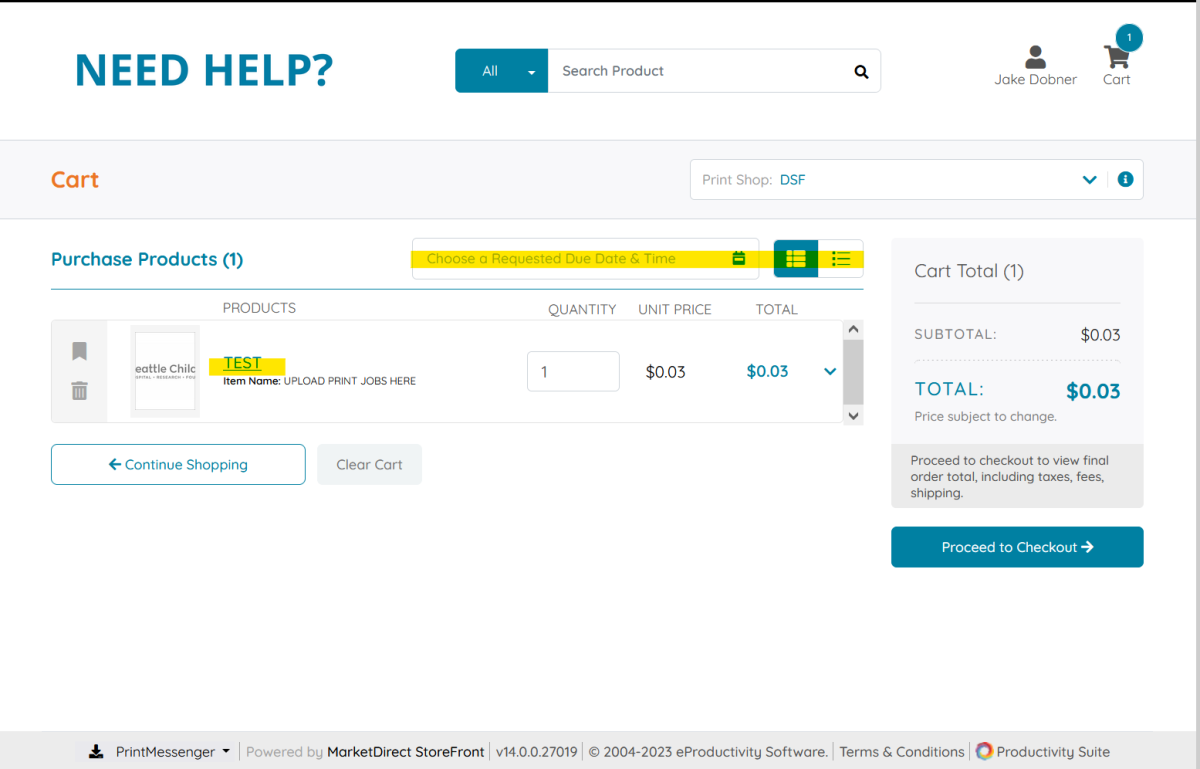The image size is (1200, 769).
Task: Open Jake Dobner user profile icon
Action: point(1036,57)
